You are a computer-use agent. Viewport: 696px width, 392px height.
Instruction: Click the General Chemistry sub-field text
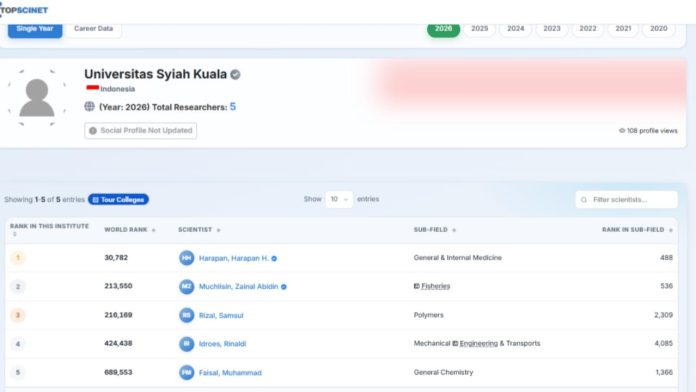coord(443,372)
